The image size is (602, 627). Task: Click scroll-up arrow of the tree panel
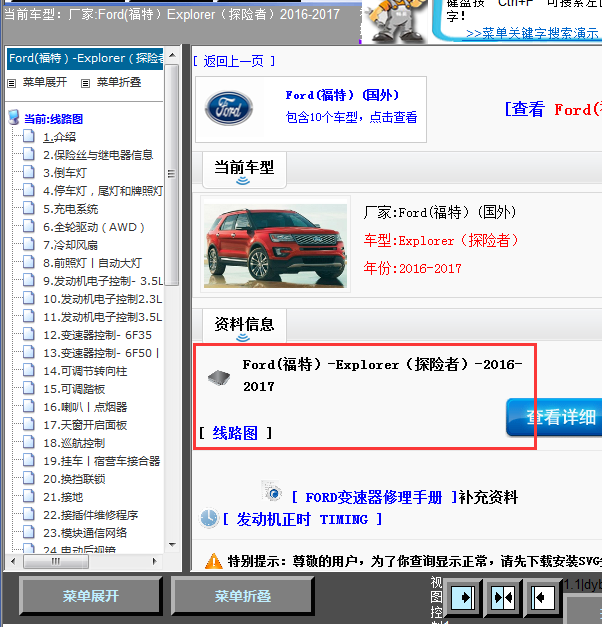(x=172, y=55)
